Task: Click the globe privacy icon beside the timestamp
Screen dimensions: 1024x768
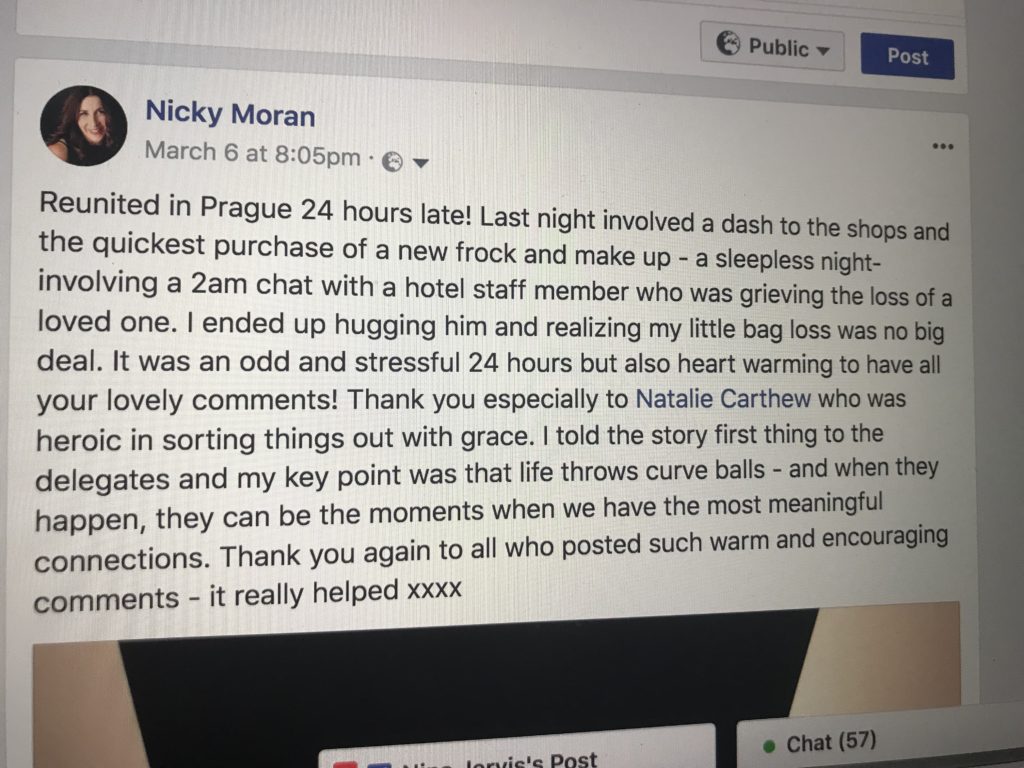Action: pyautogui.click(x=392, y=161)
